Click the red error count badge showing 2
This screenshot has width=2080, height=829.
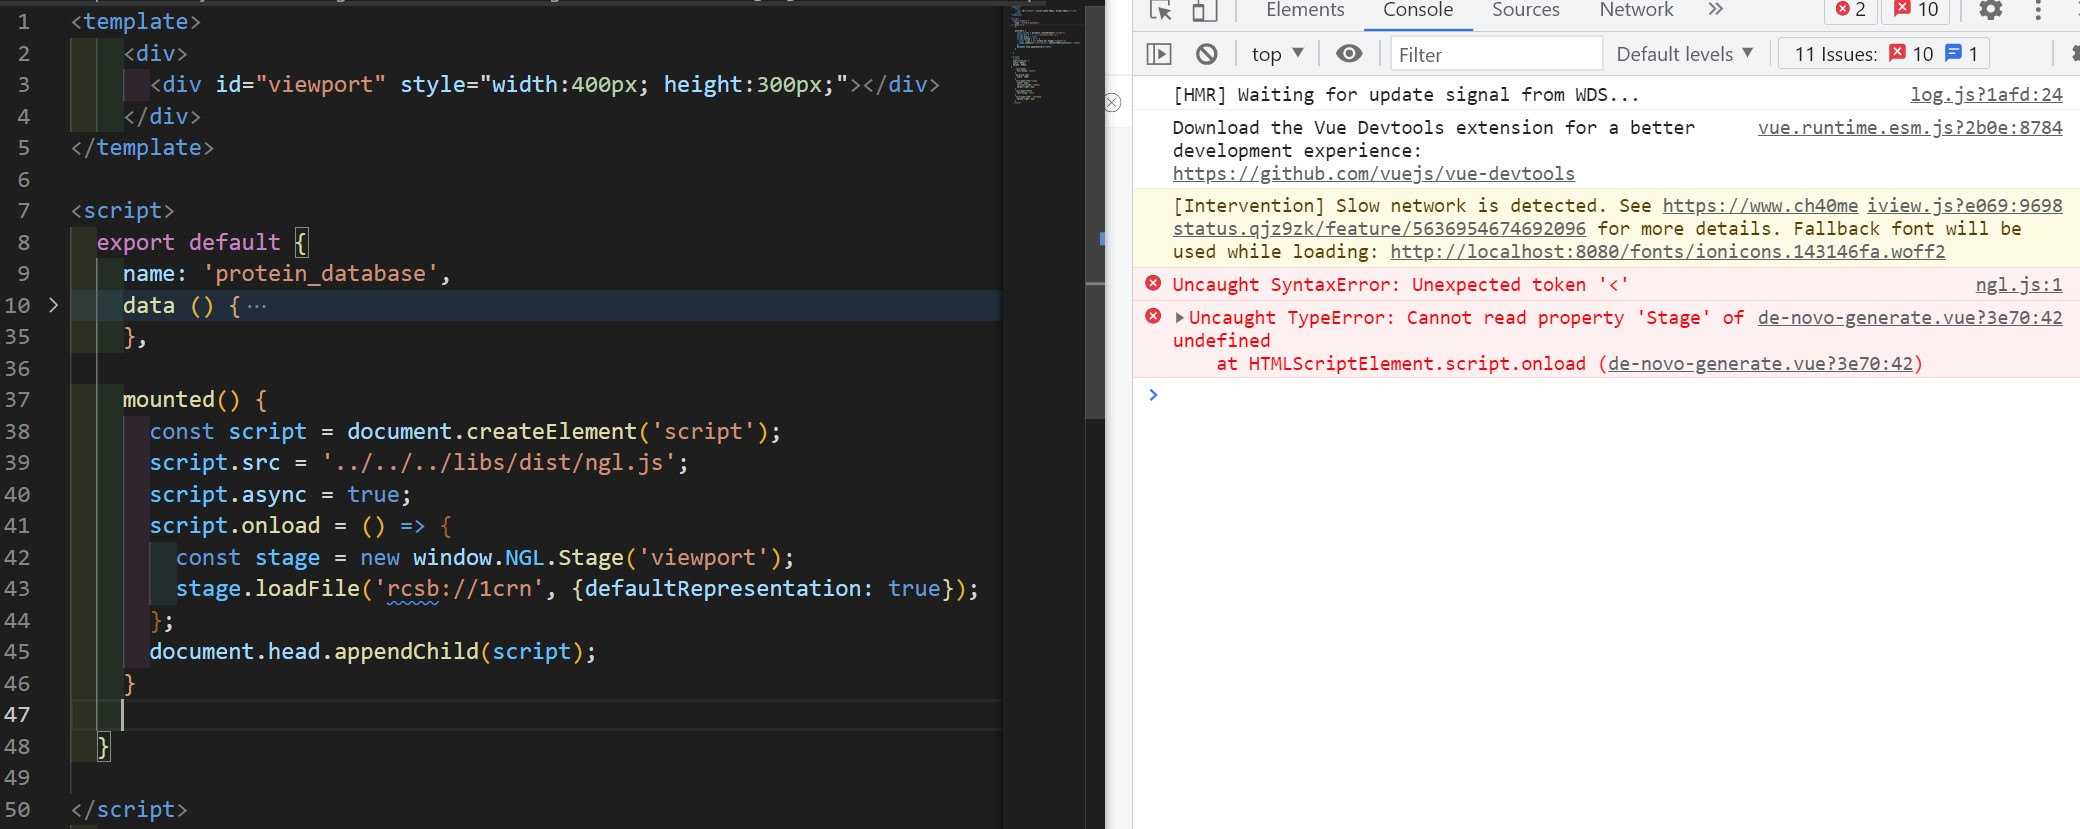pyautogui.click(x=1851, y=10)
